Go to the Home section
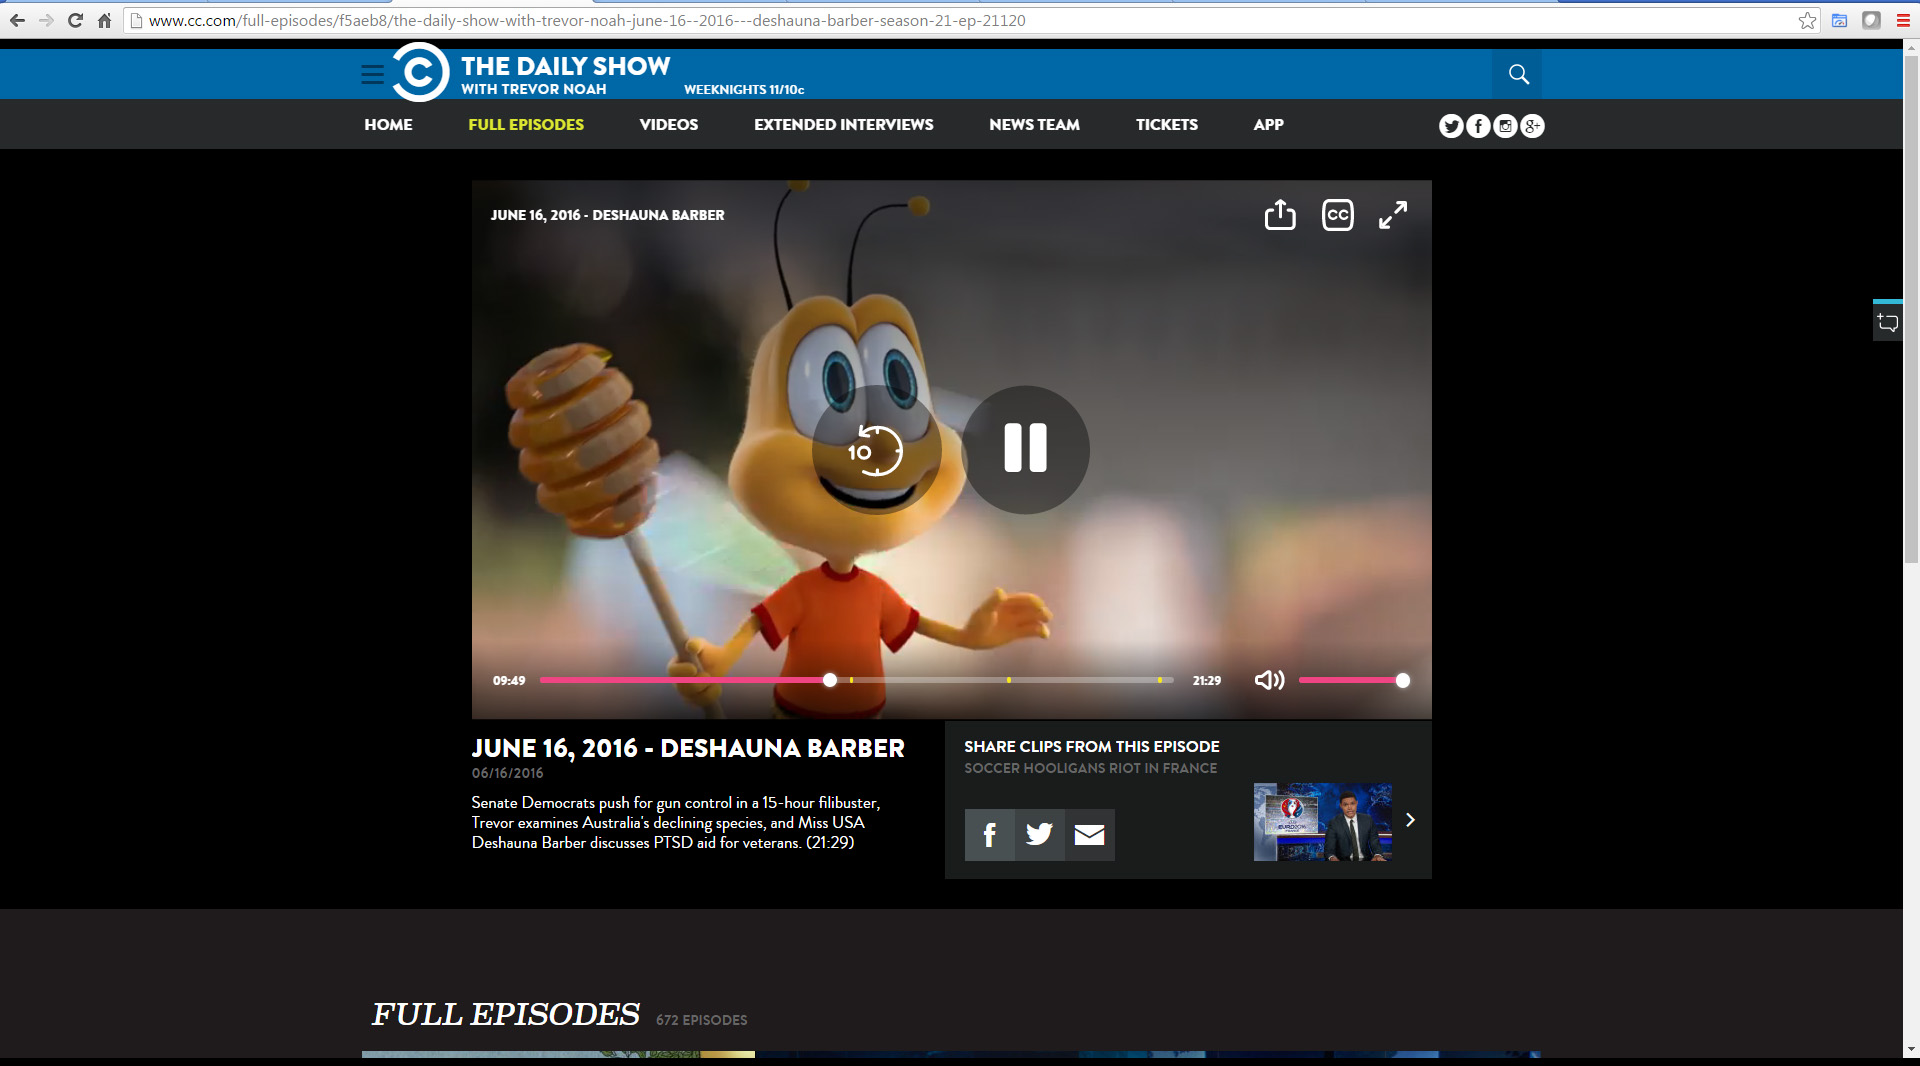 [388, 125]
